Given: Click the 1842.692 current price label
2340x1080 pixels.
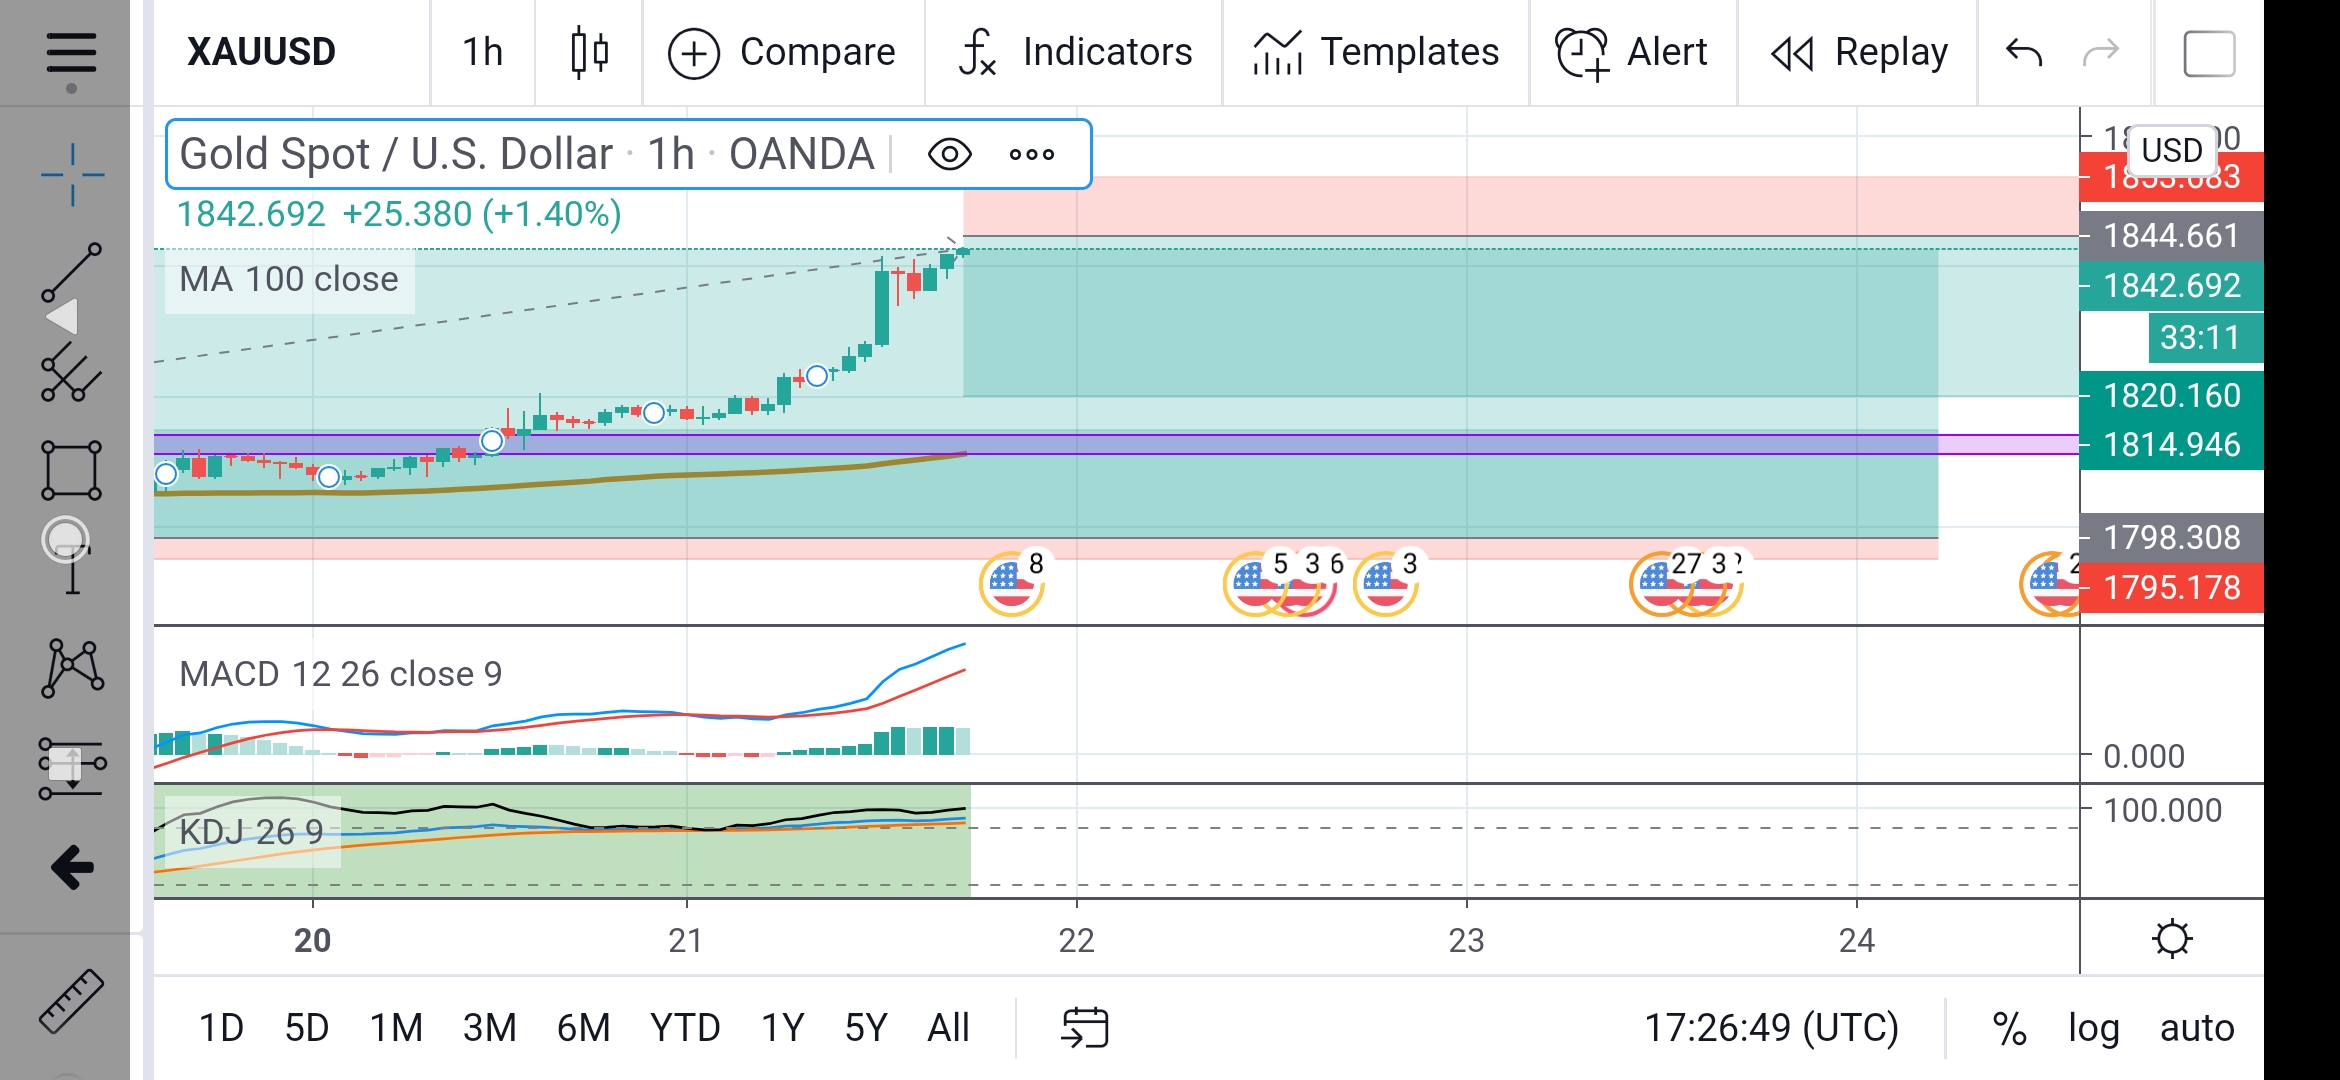Looking at the screenshot, I should 2170,286.
